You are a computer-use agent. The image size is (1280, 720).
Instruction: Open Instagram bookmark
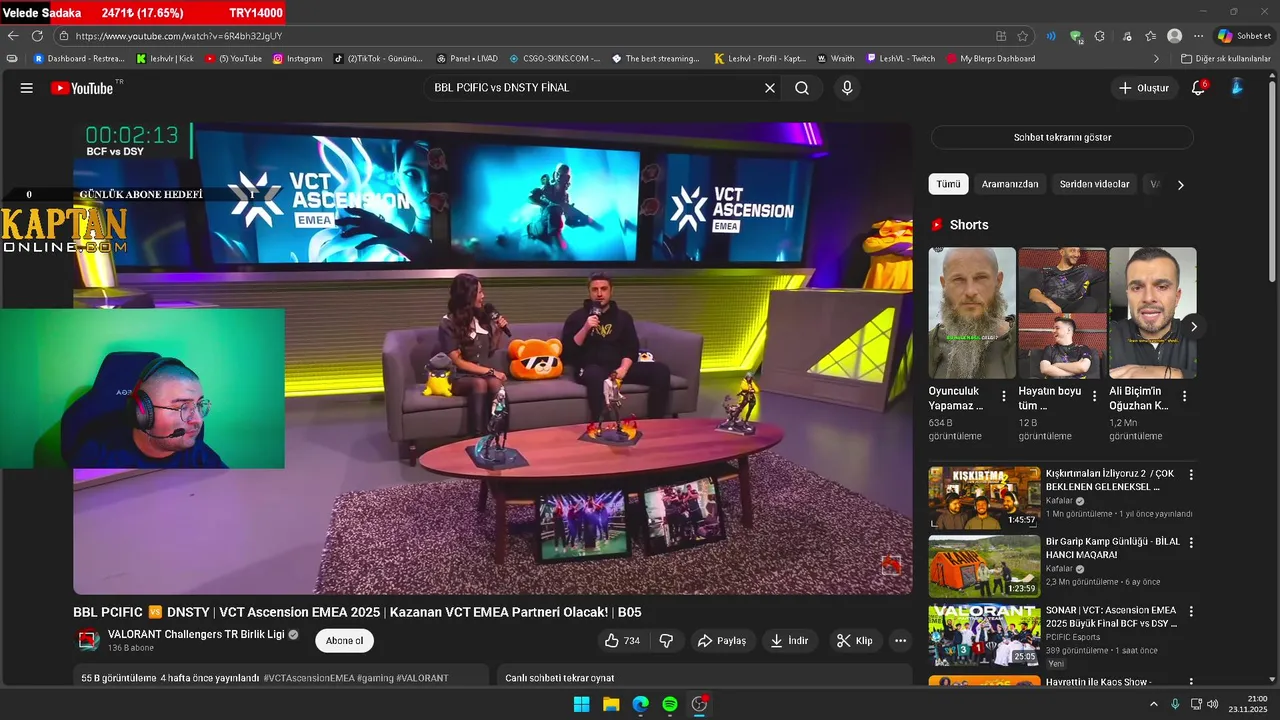tap(298, 59)
